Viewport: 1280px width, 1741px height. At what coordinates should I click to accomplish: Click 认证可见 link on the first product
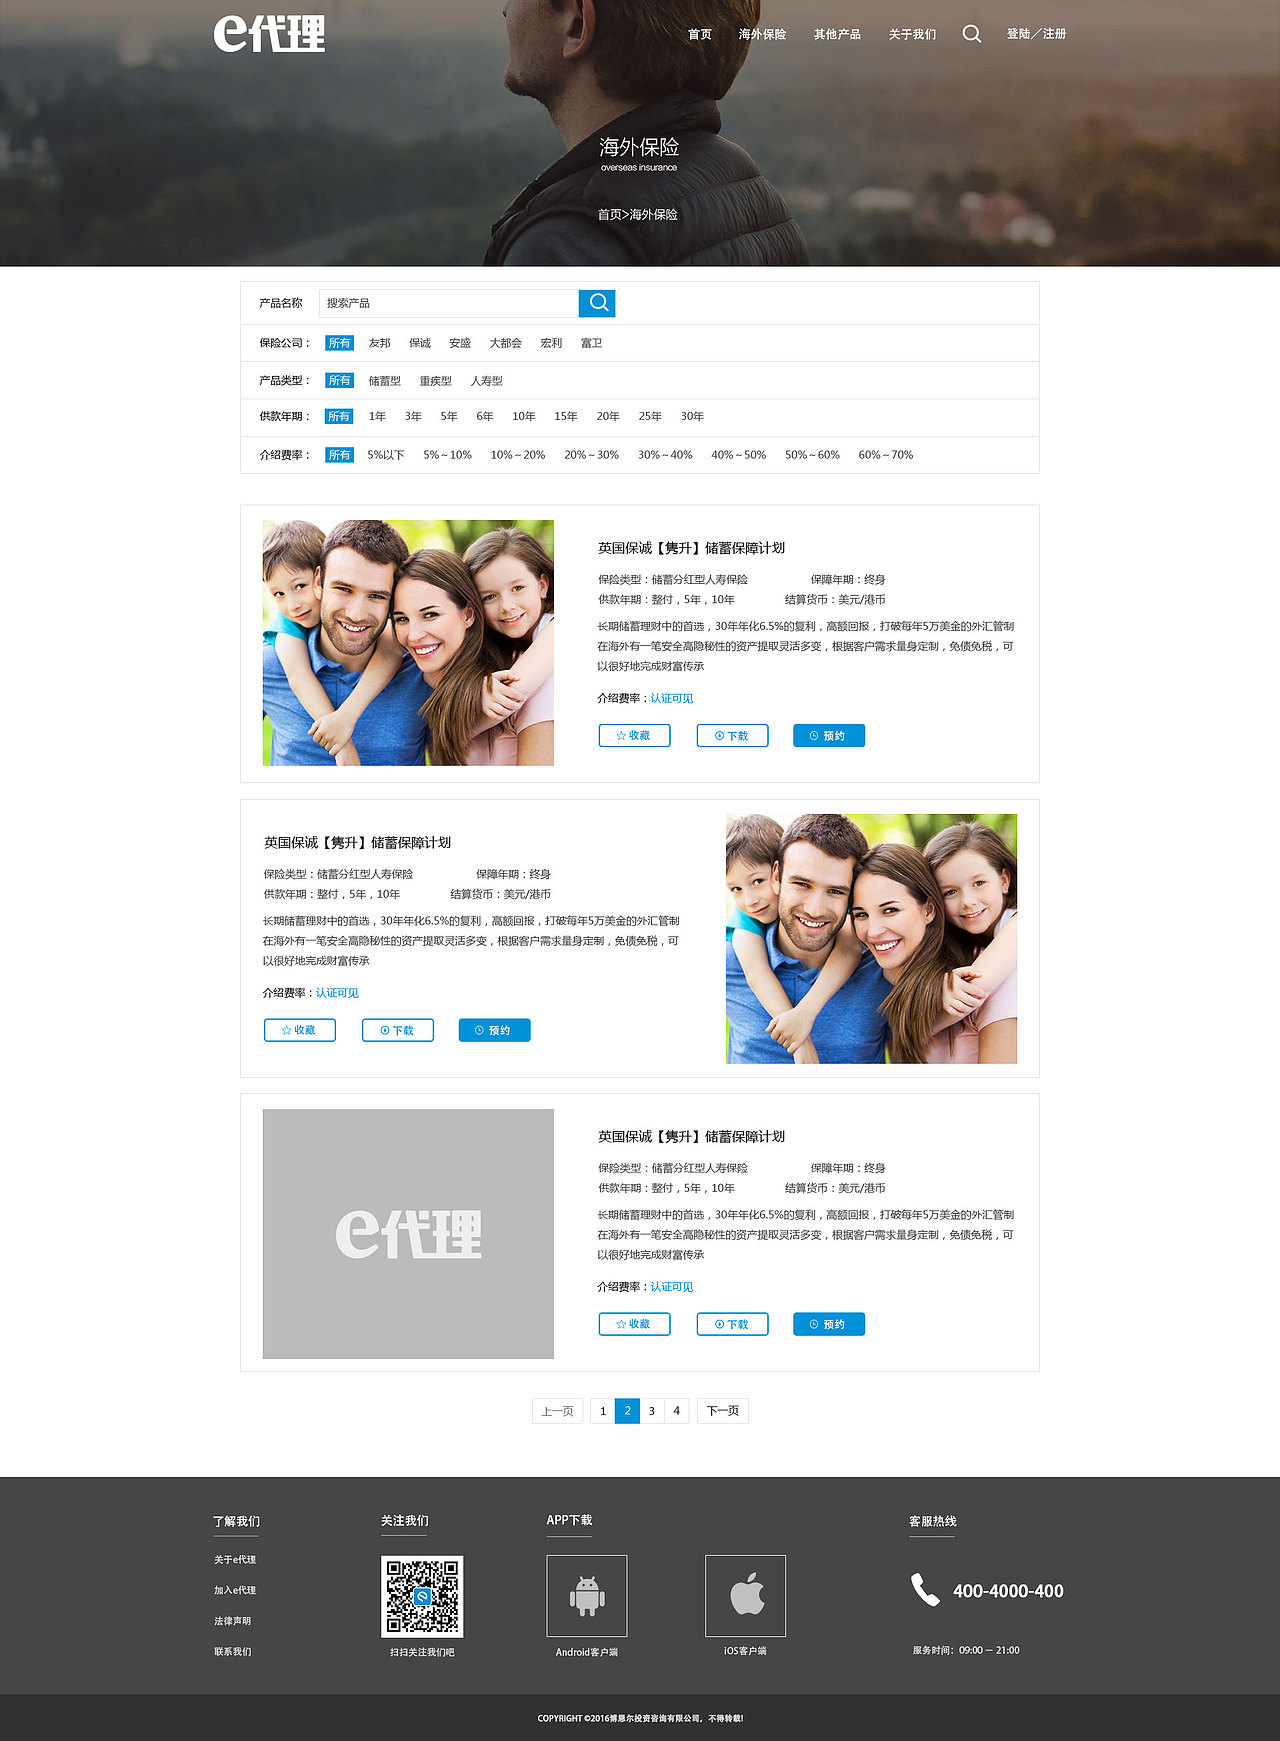click(x=672, y=698)
